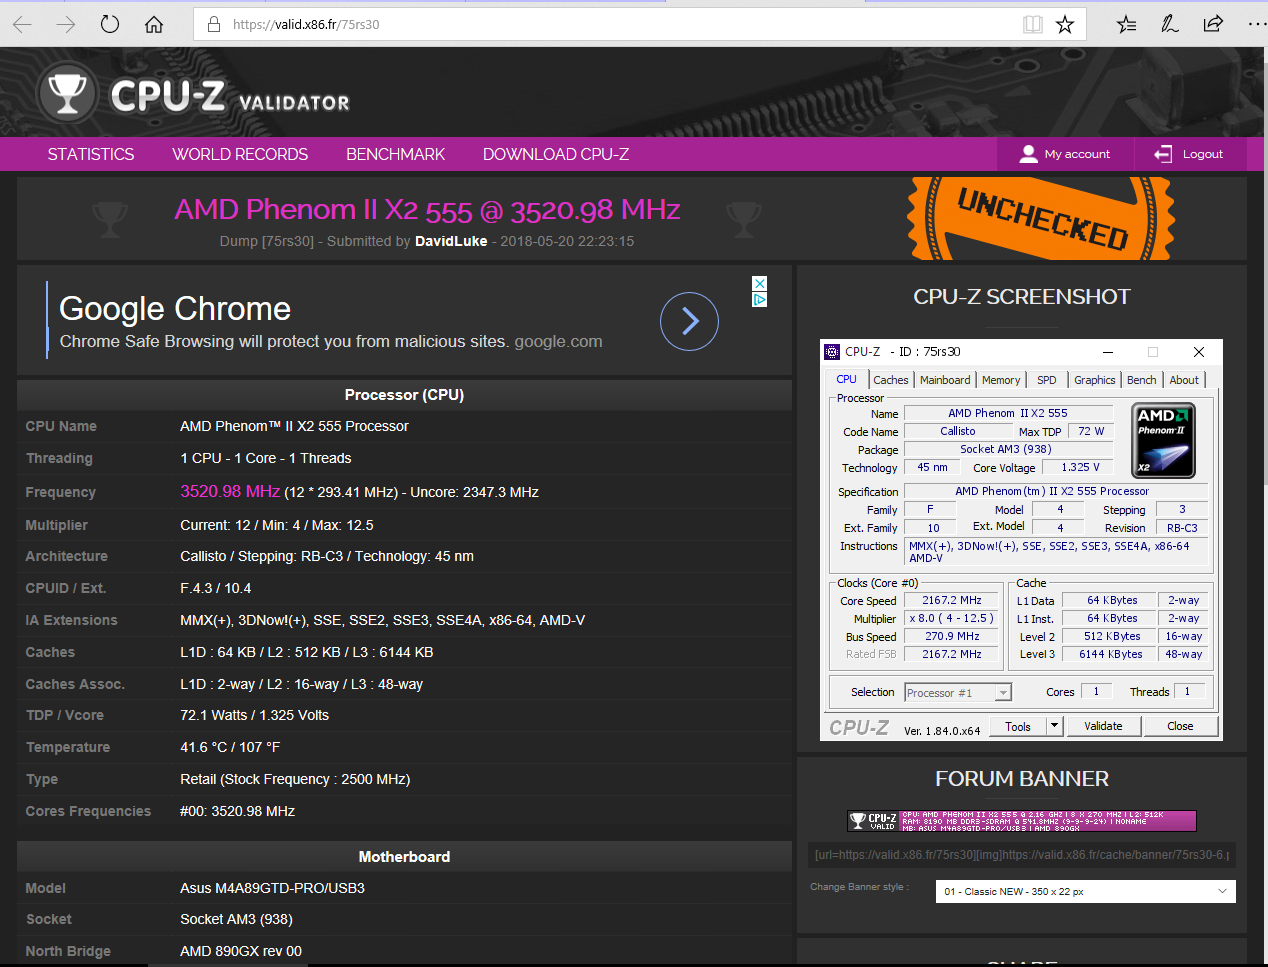Select Graphics tab in CPU-Z screenshot

click(1095, 380)
